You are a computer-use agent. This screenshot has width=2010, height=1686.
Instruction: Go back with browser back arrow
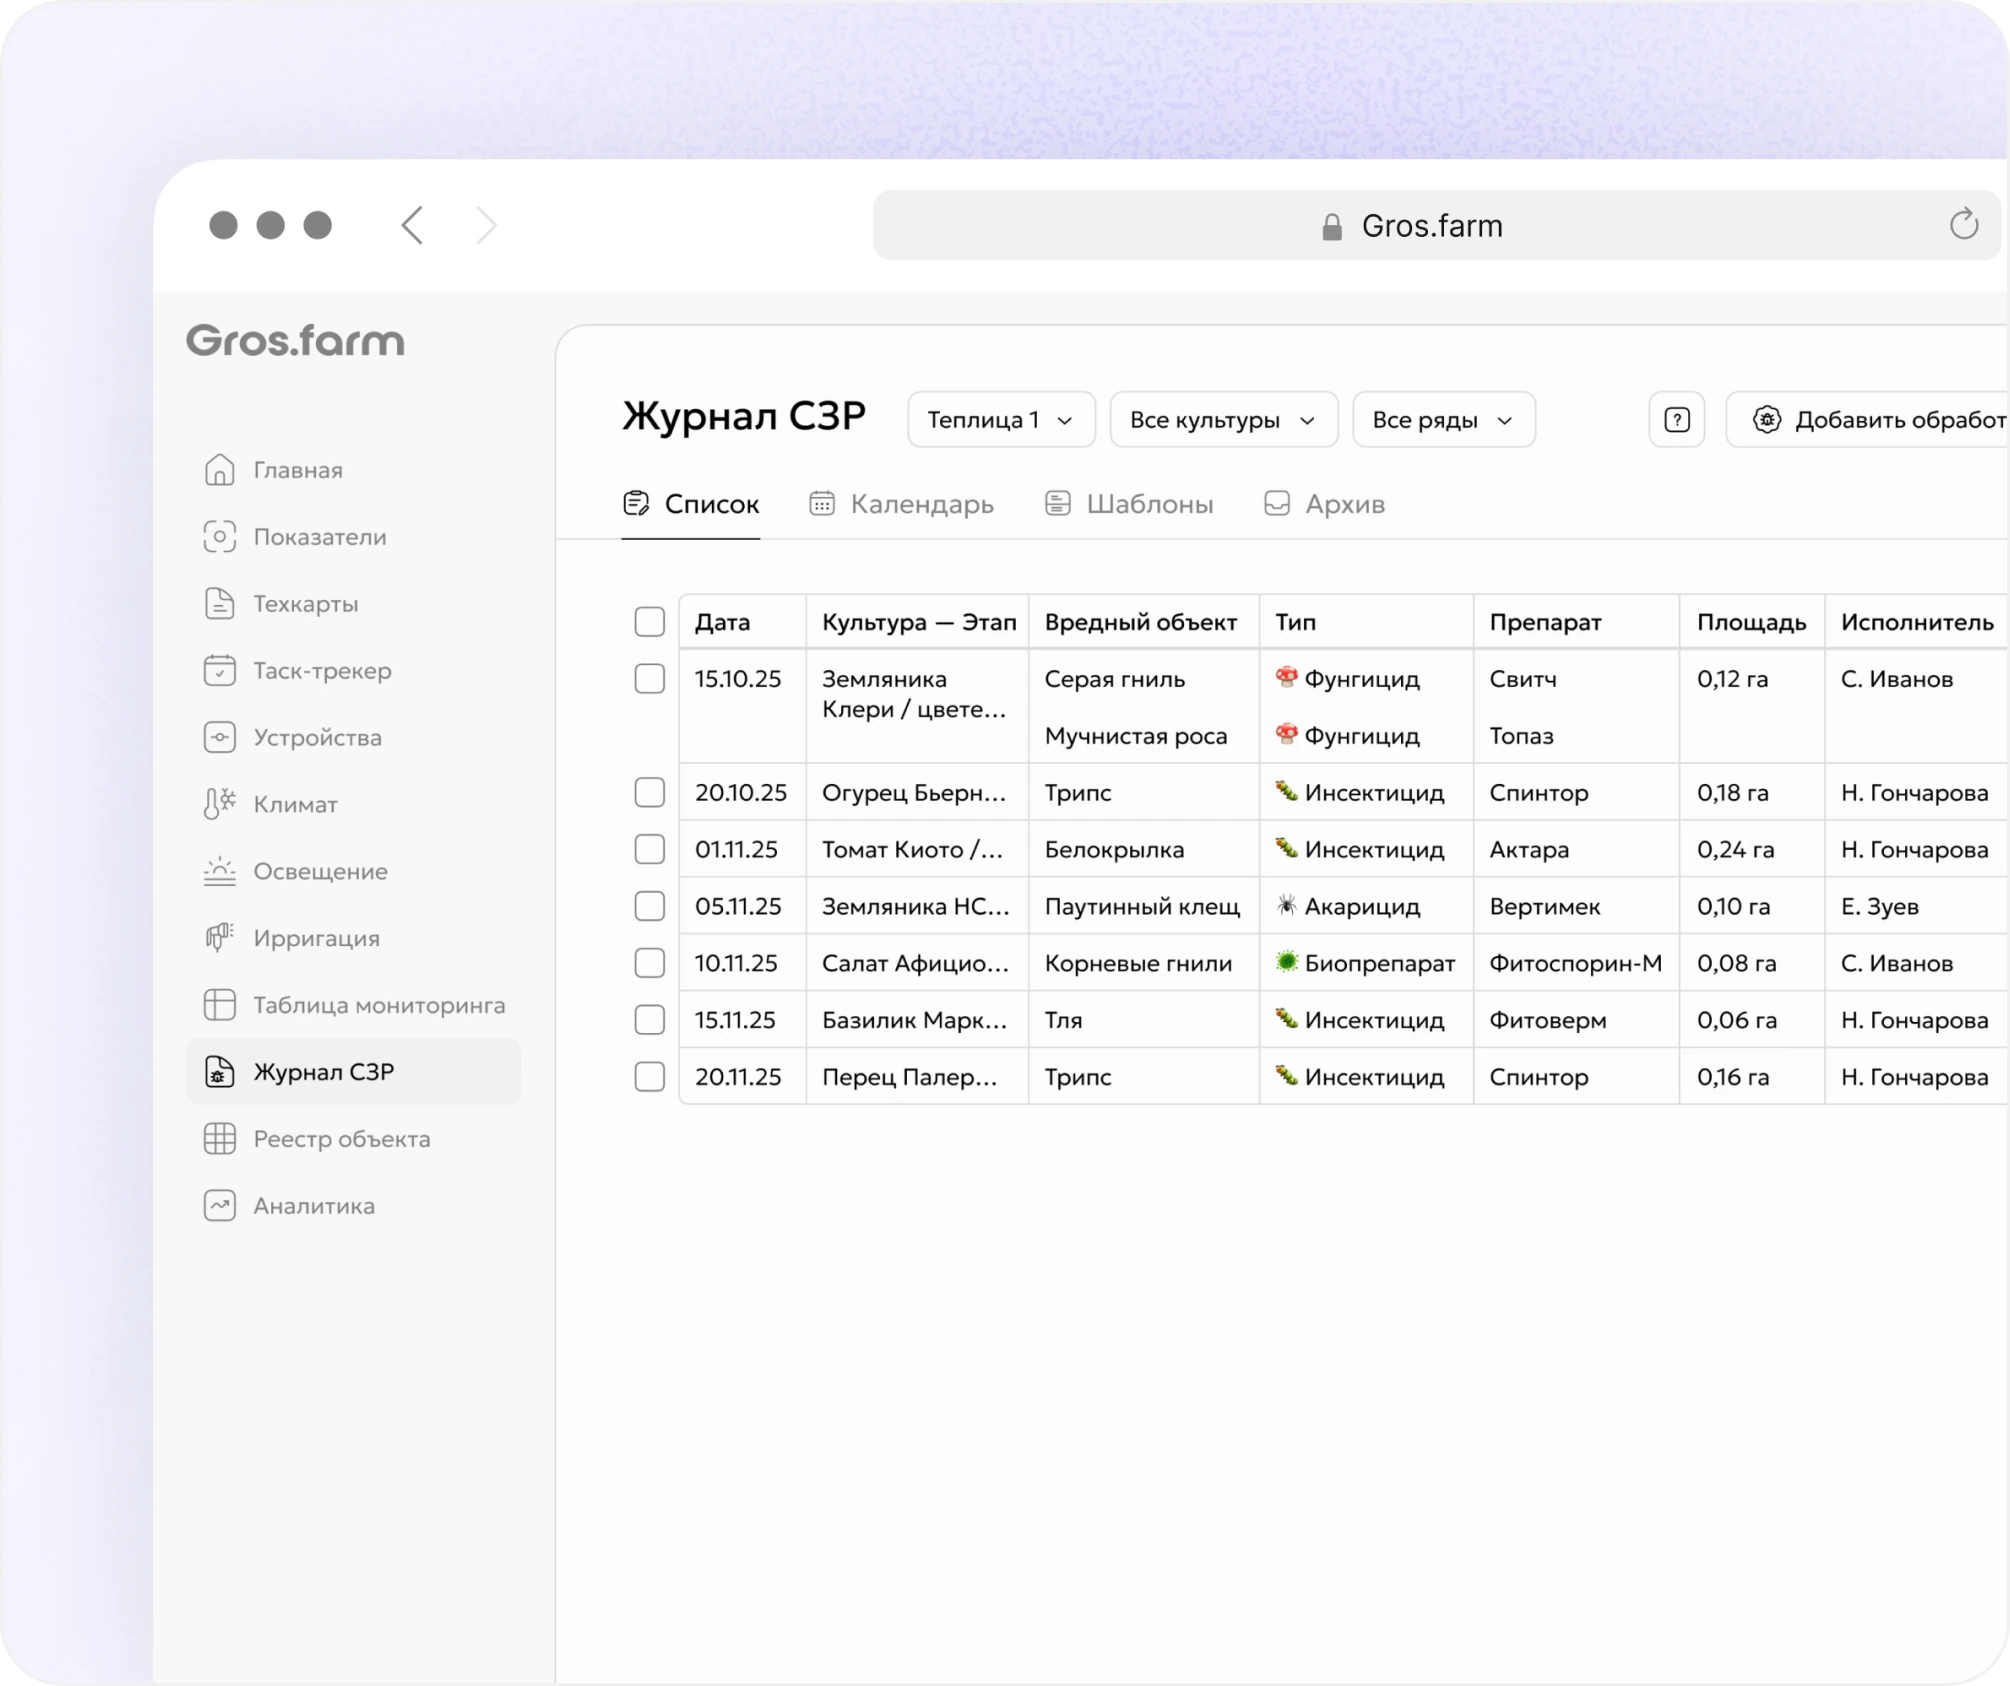click(412, 225)
